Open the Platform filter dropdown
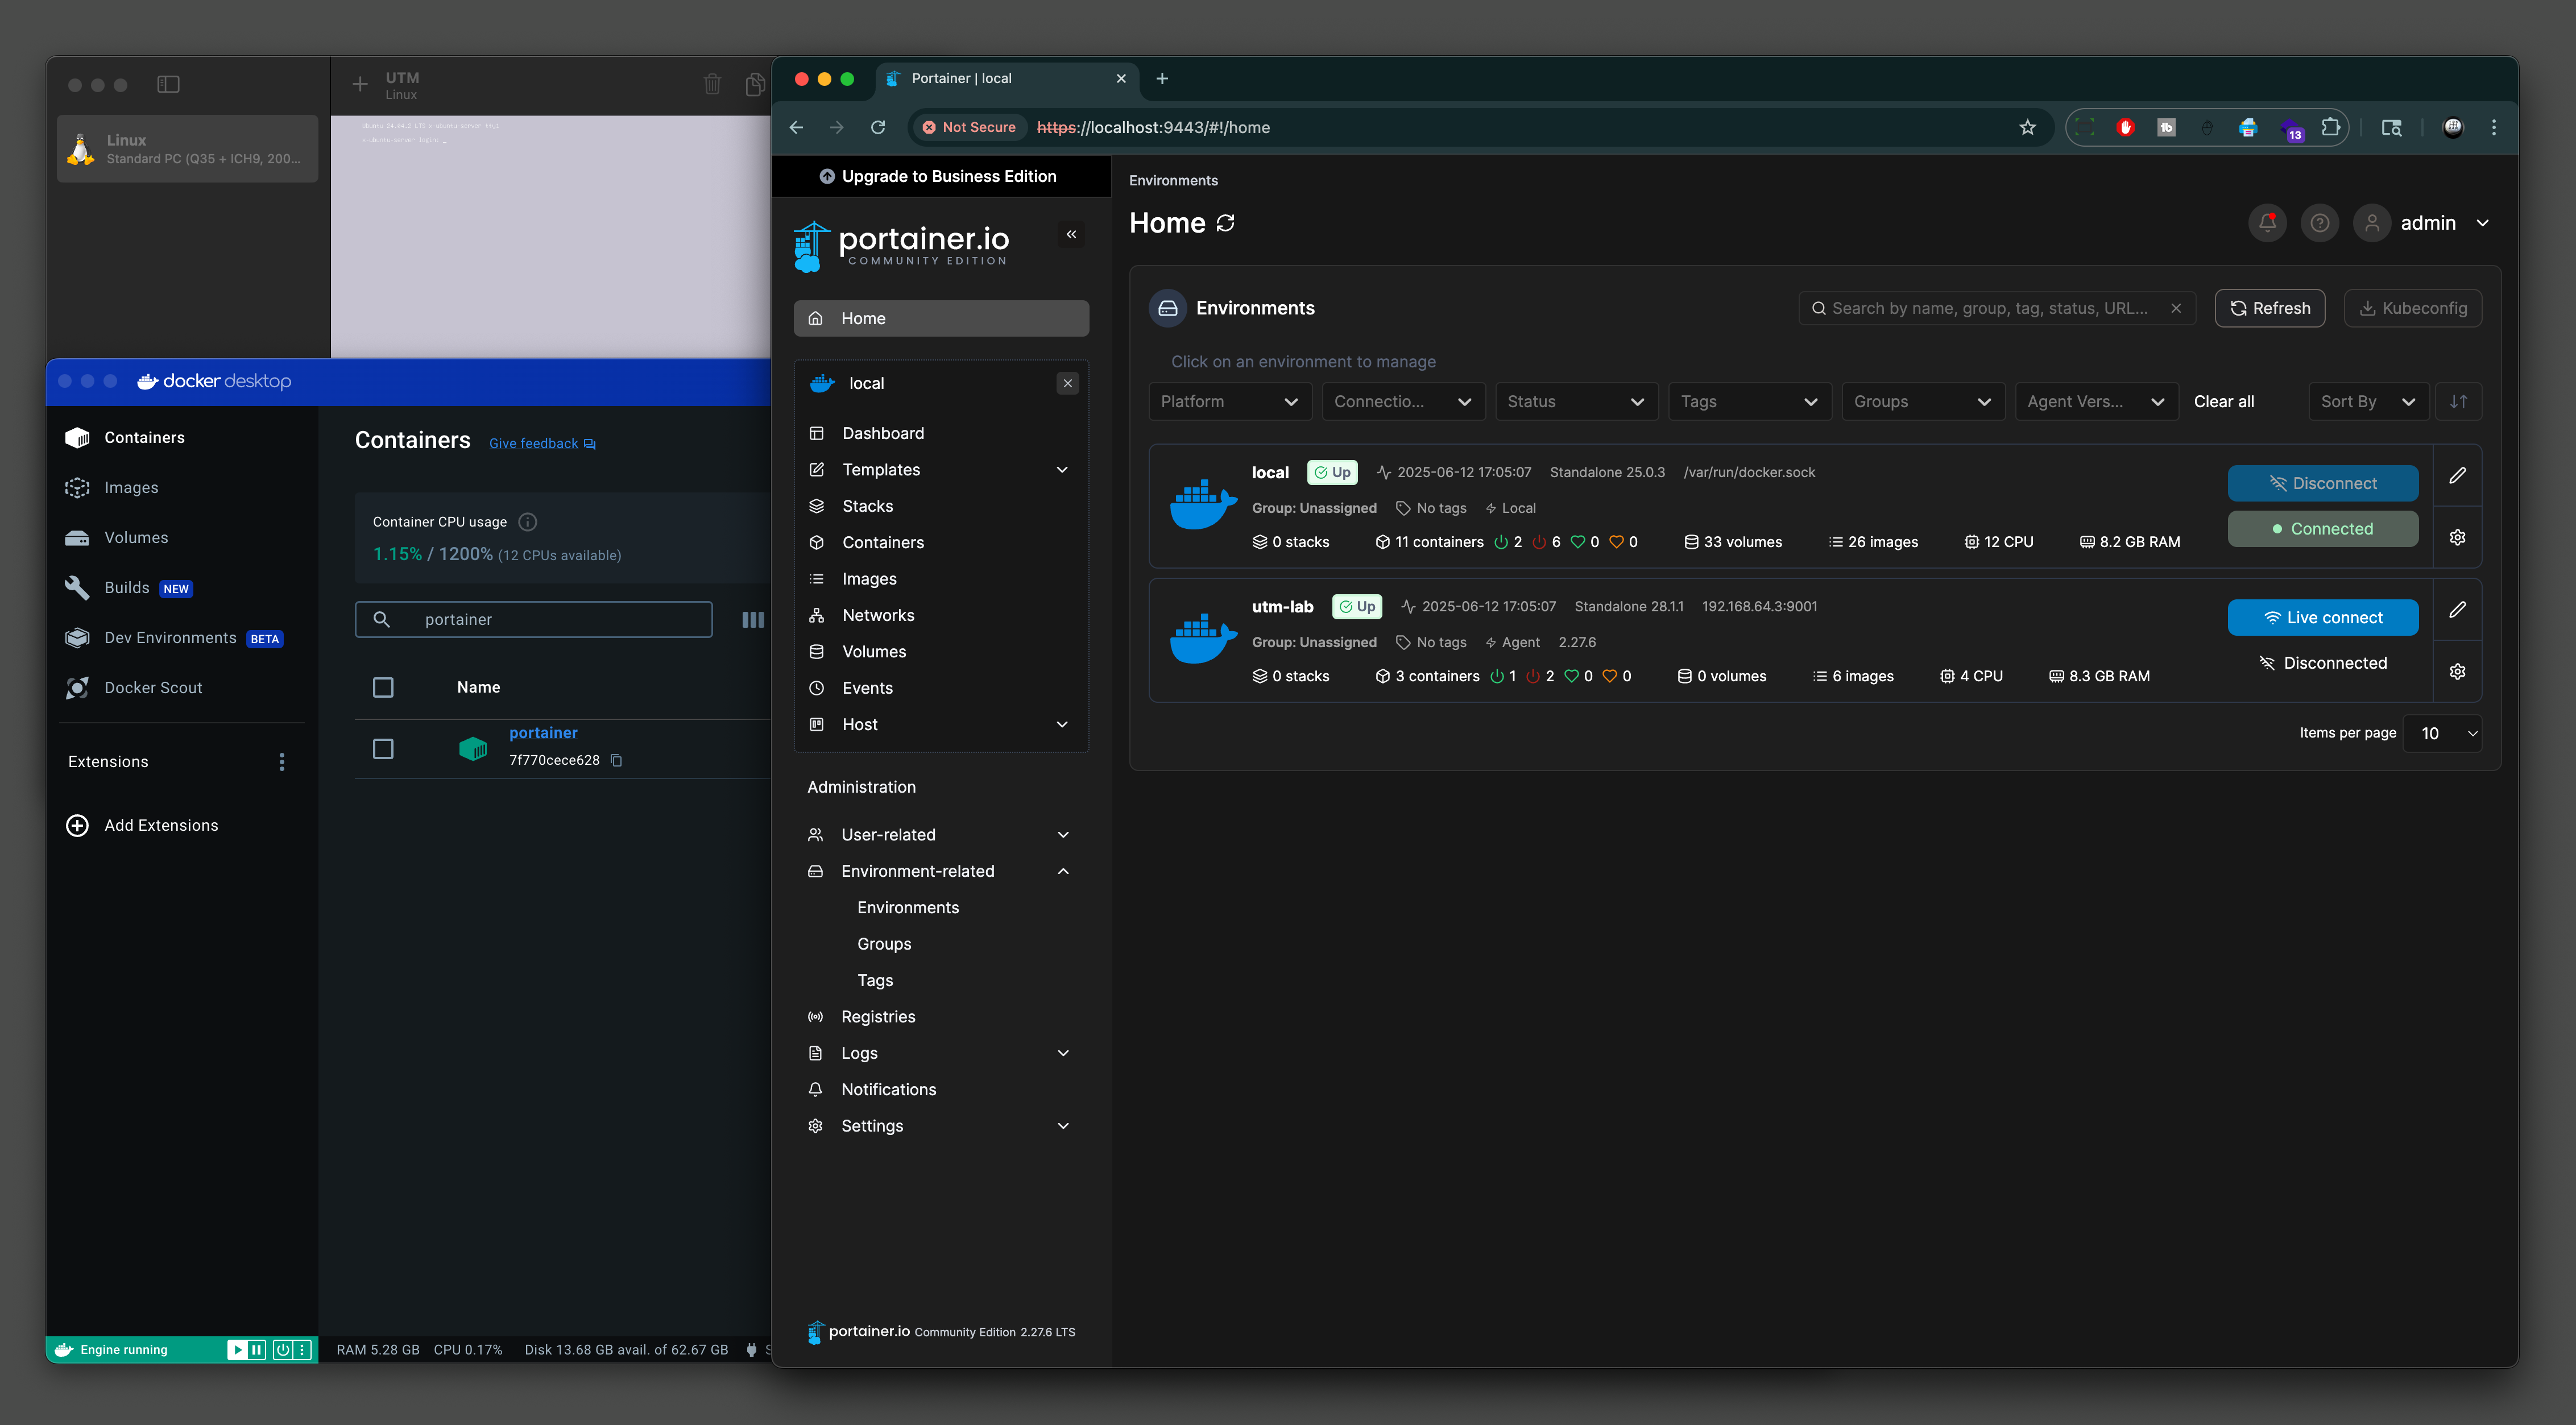The width and height of the screenshot is (2576, 1425). 1229,402
